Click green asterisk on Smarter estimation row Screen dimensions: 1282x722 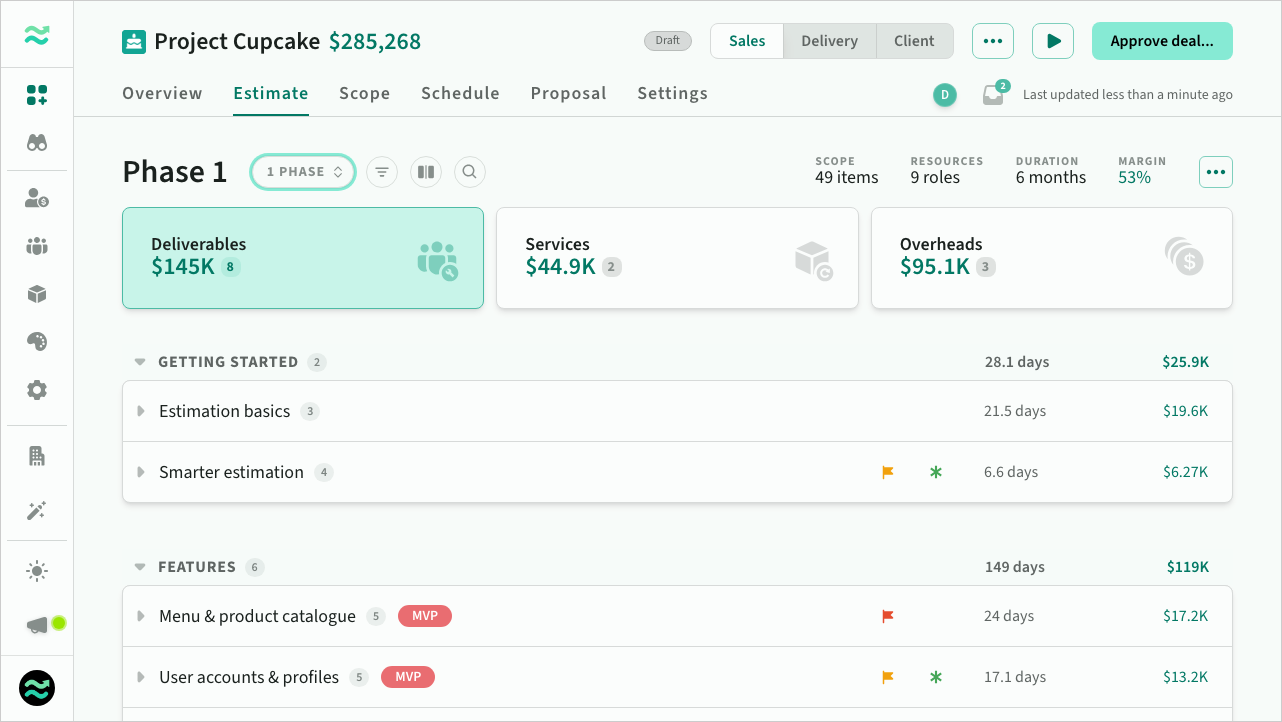coord(936,472)
